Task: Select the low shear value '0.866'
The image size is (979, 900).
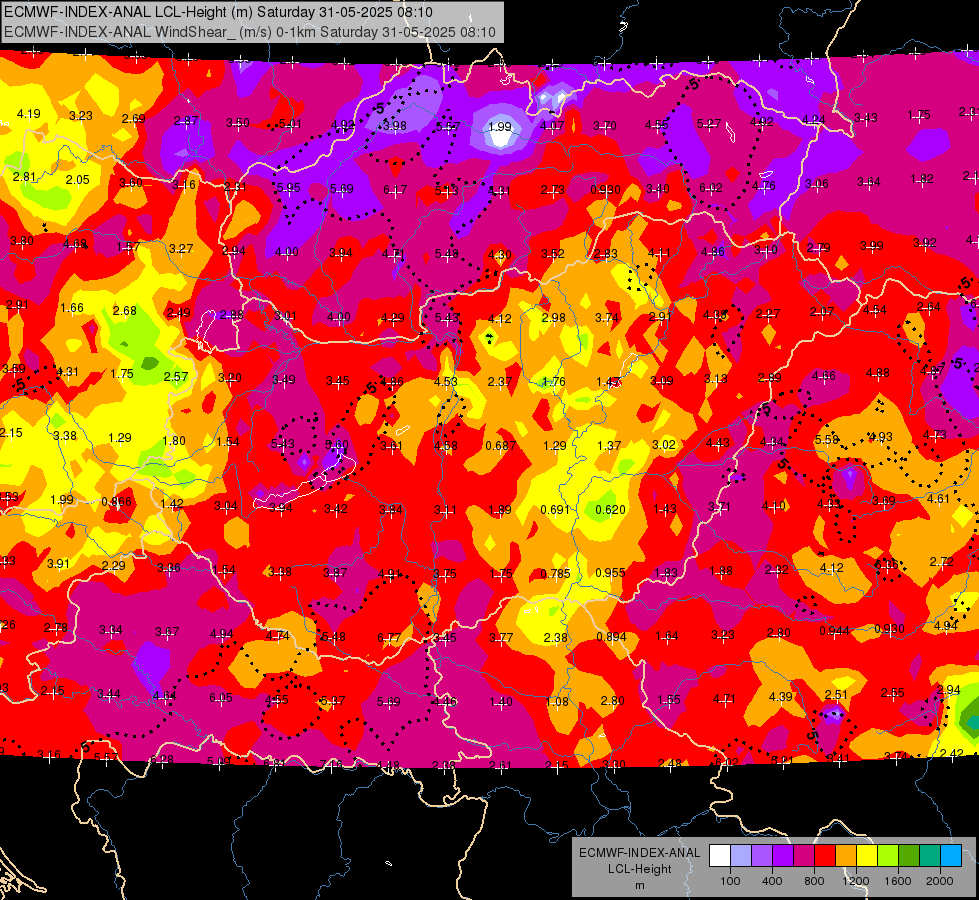Action: [117, 502]
